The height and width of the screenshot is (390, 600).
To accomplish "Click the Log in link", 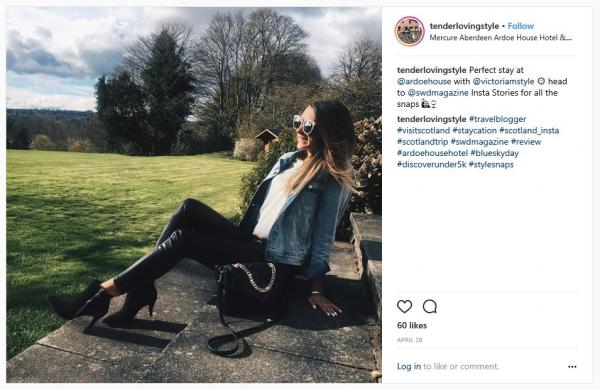I will pyautogui.click(x=409, y=366).
